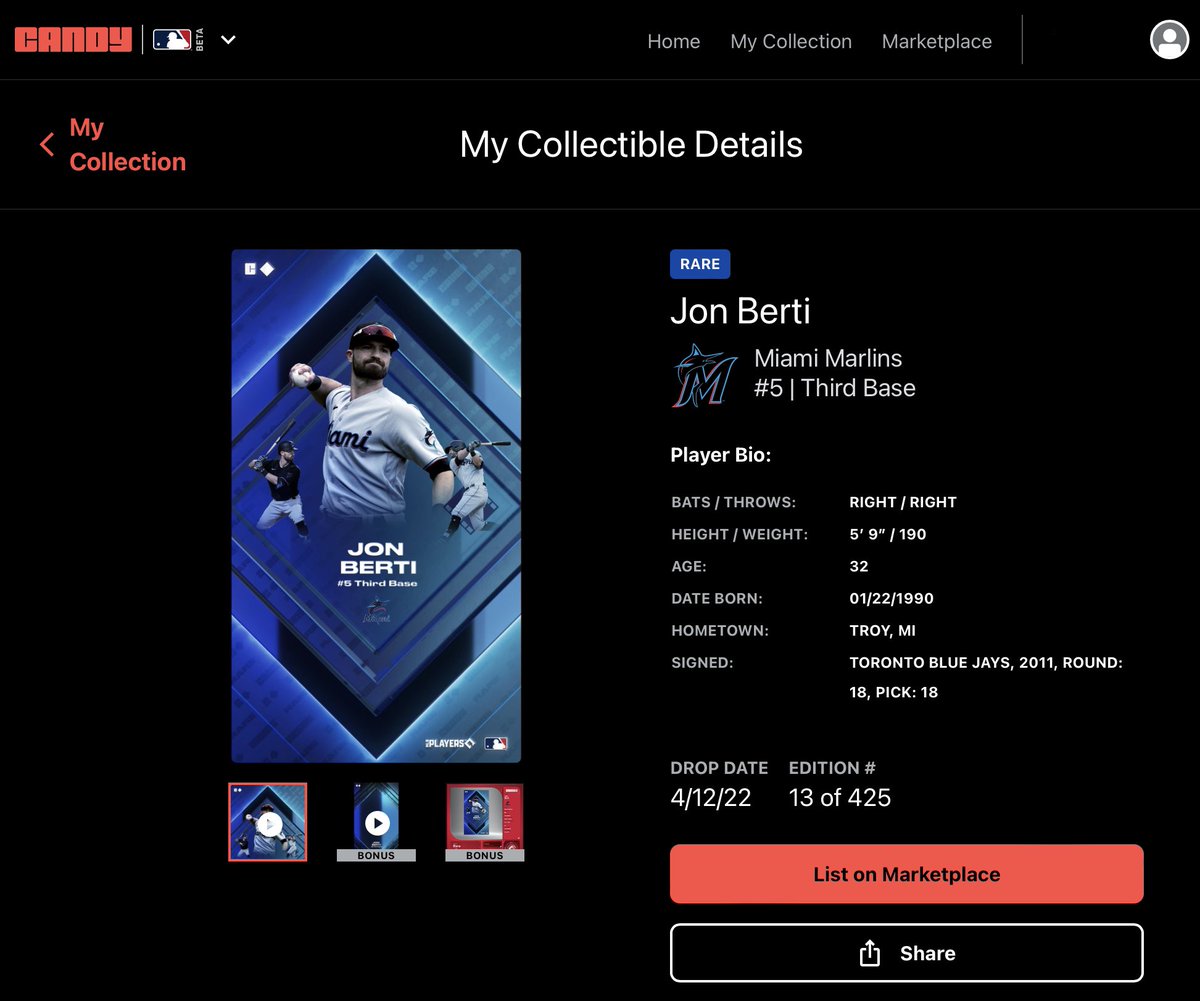Click hometown 'TROY, MI'

click(882, 630)
